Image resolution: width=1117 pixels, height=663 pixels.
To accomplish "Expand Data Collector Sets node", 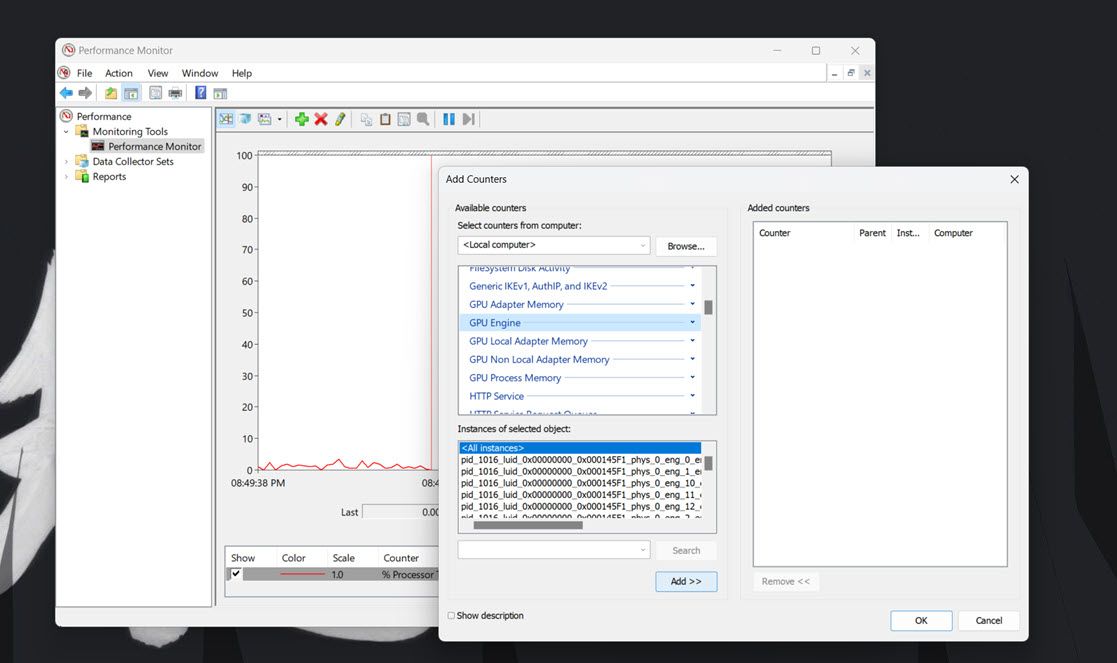I will tap(66, 162).
